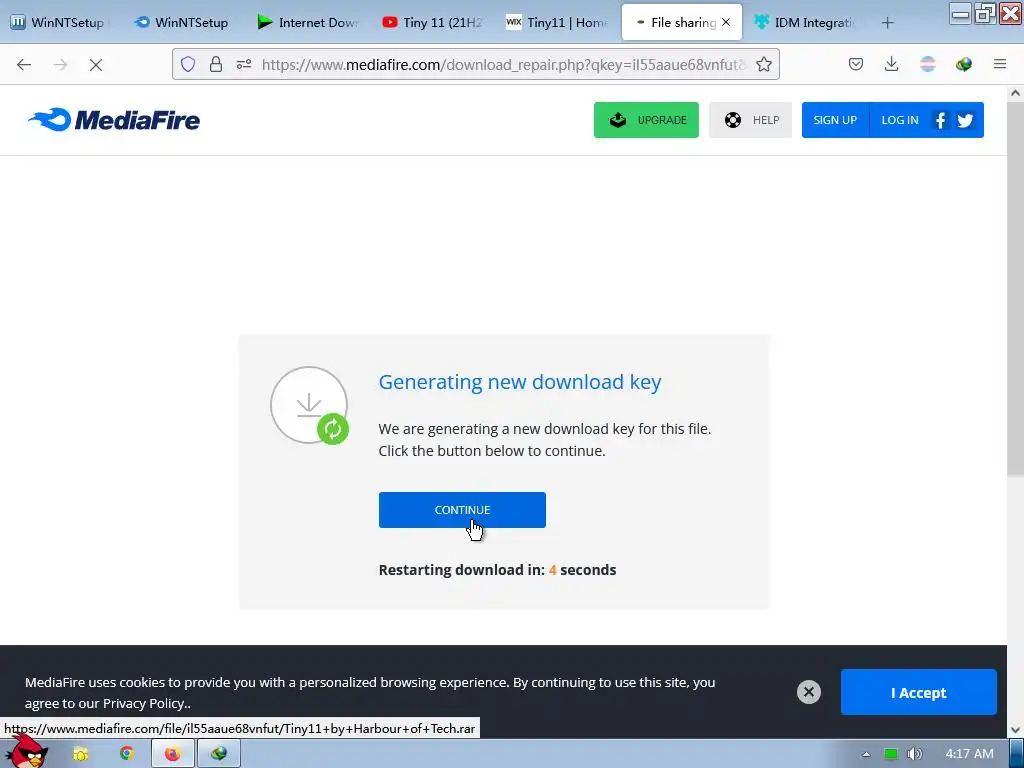Open site permissions icon in address bar
Viewport: 1024px width, 768px height.
(244, 64)
